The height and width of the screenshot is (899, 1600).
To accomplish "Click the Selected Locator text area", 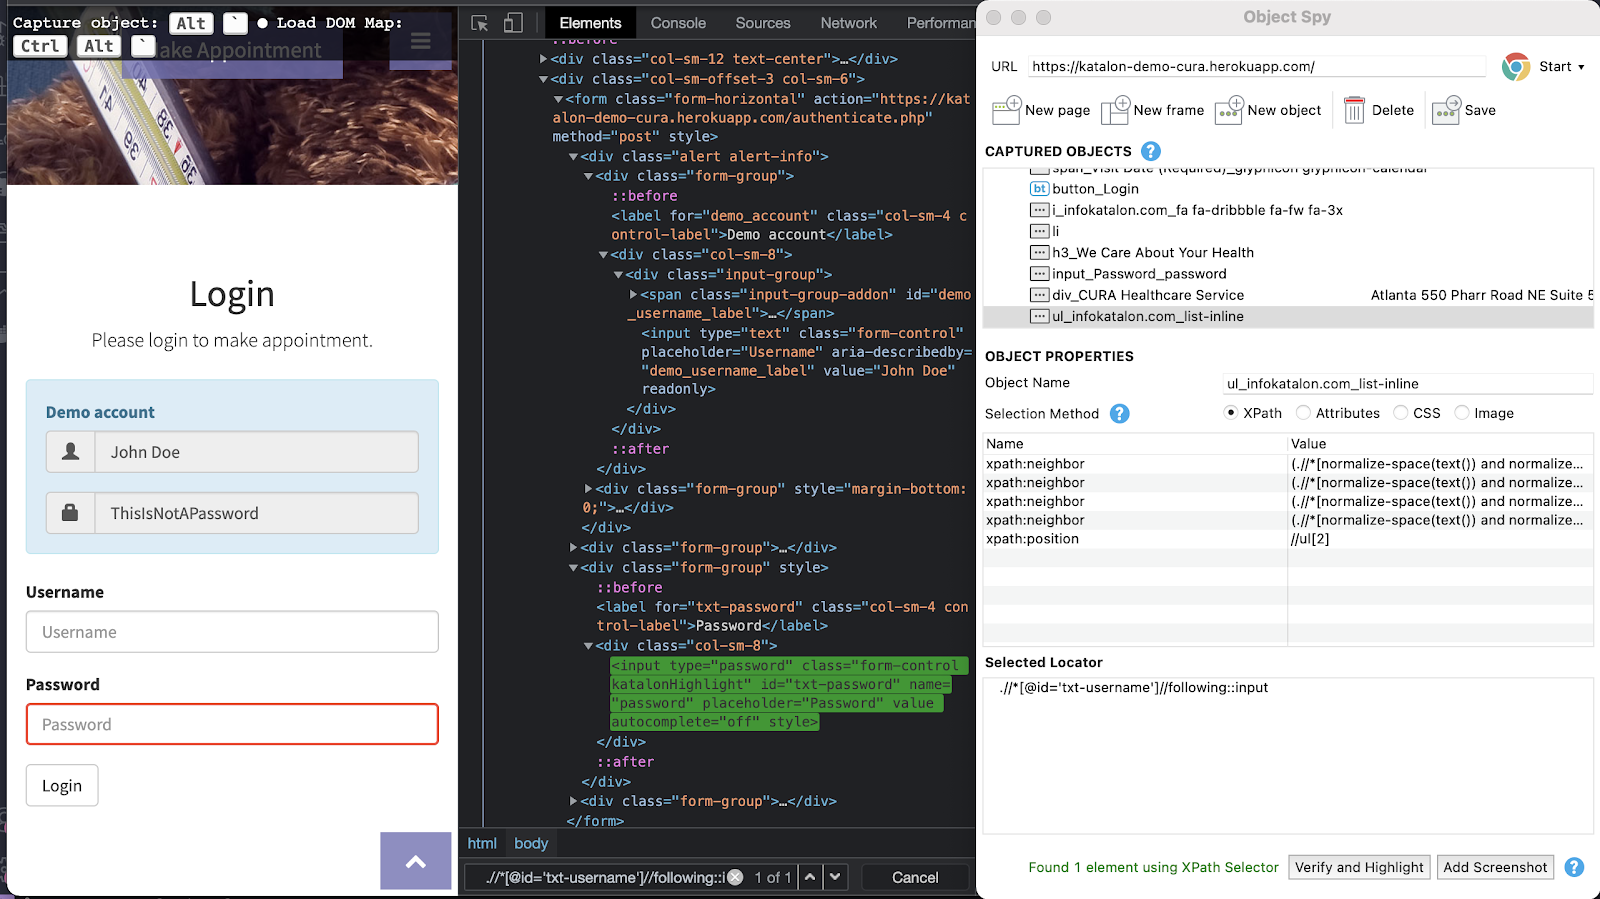I will (1288, 756).
